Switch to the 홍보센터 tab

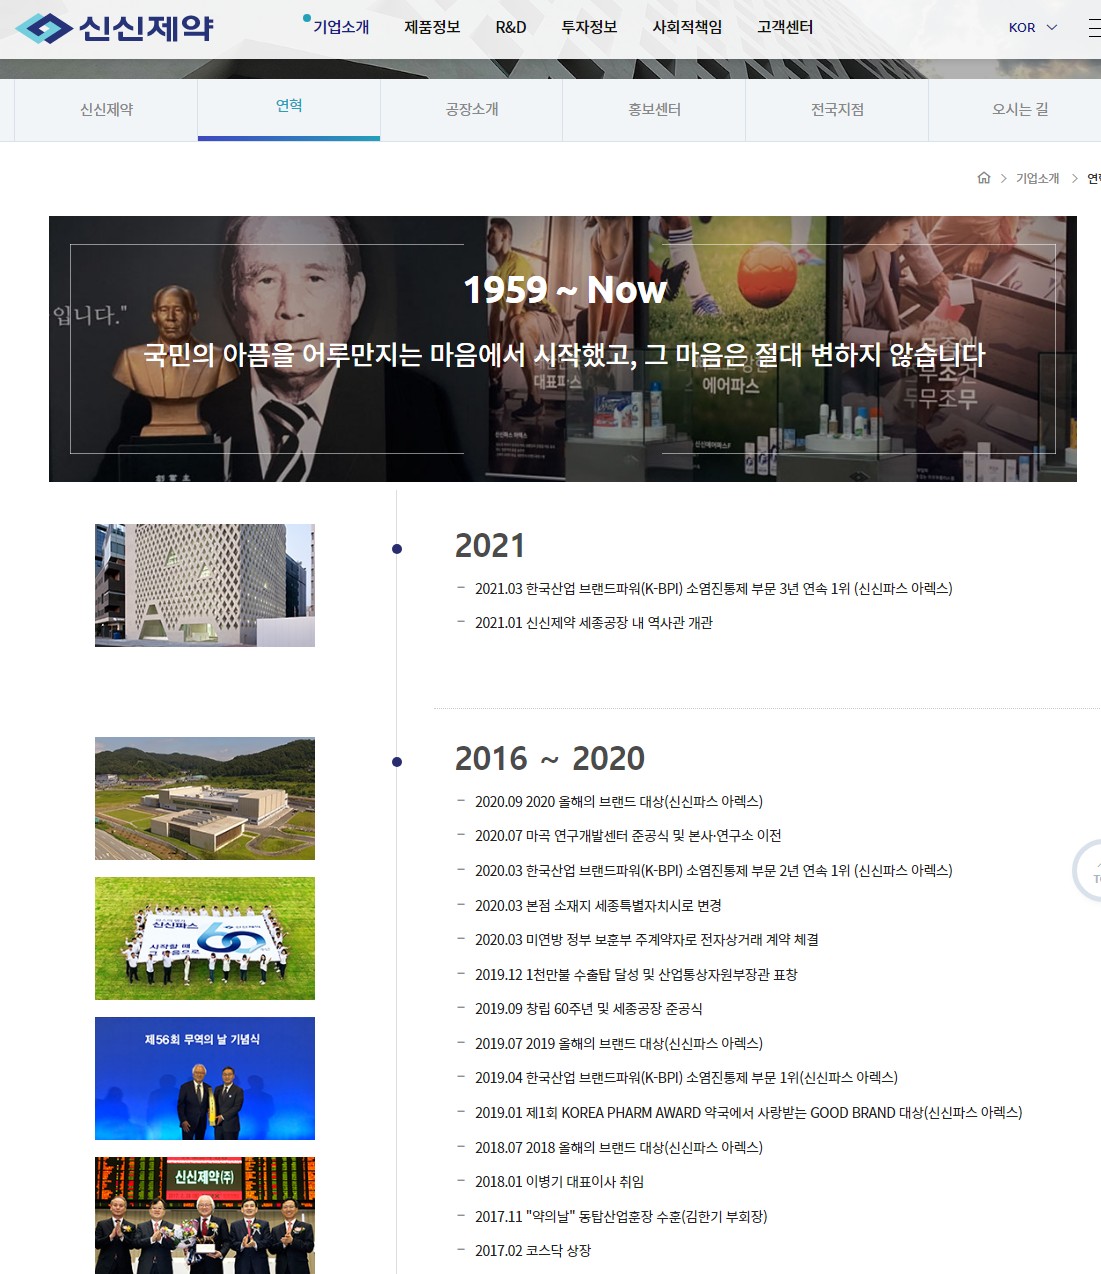654,109
